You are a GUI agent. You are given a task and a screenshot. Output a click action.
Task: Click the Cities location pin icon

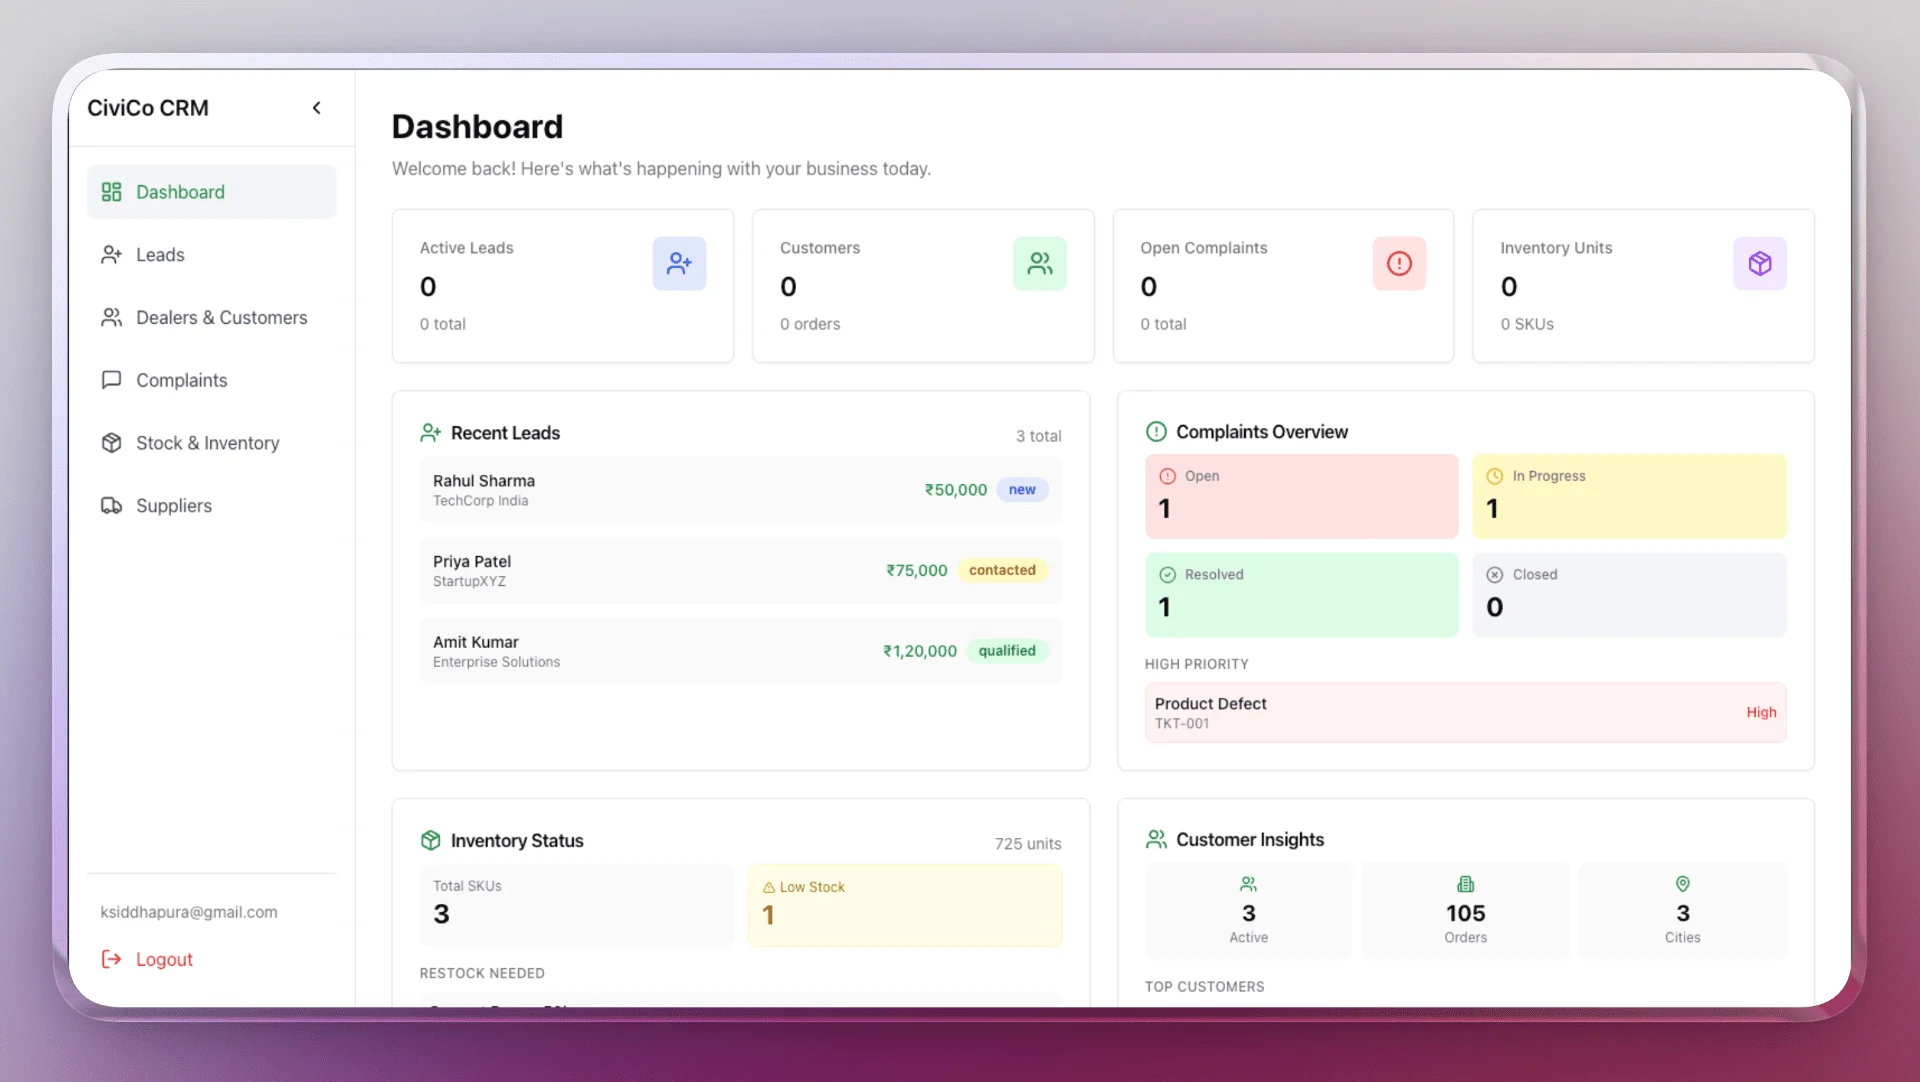click(1682, 885)
